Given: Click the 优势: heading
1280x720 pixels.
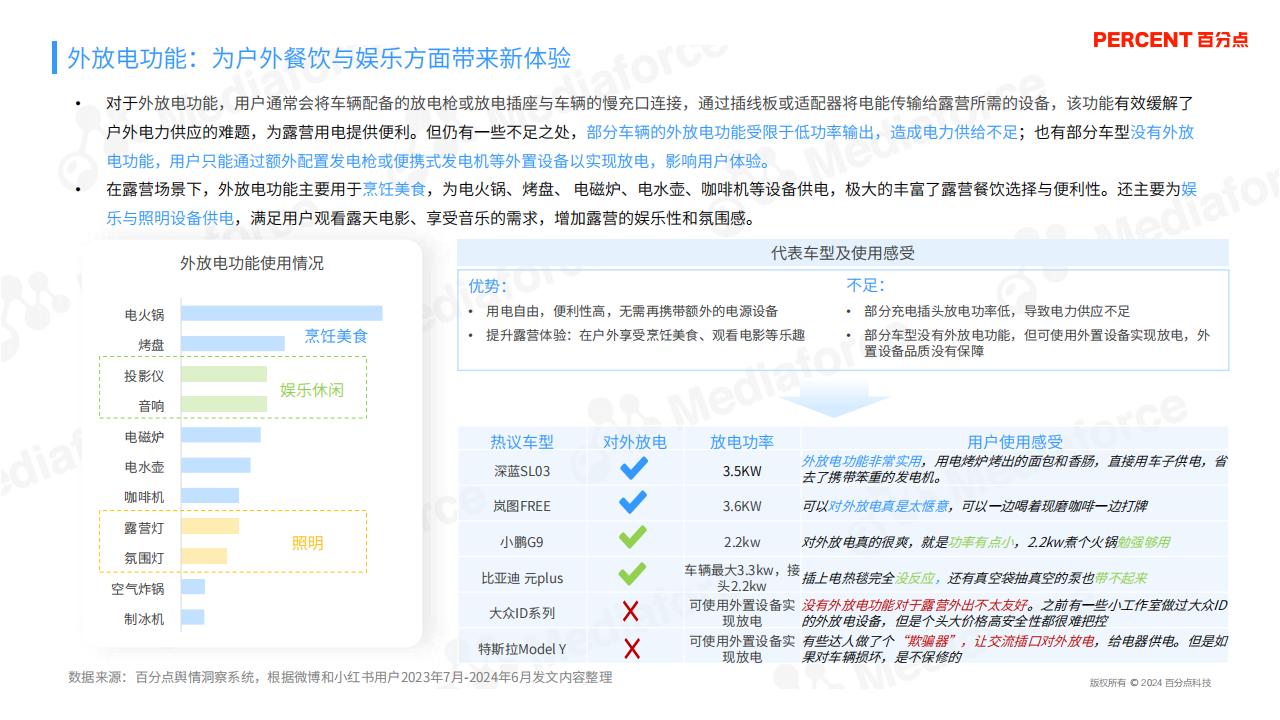Looking at the screenshot, I should point(488,286).
